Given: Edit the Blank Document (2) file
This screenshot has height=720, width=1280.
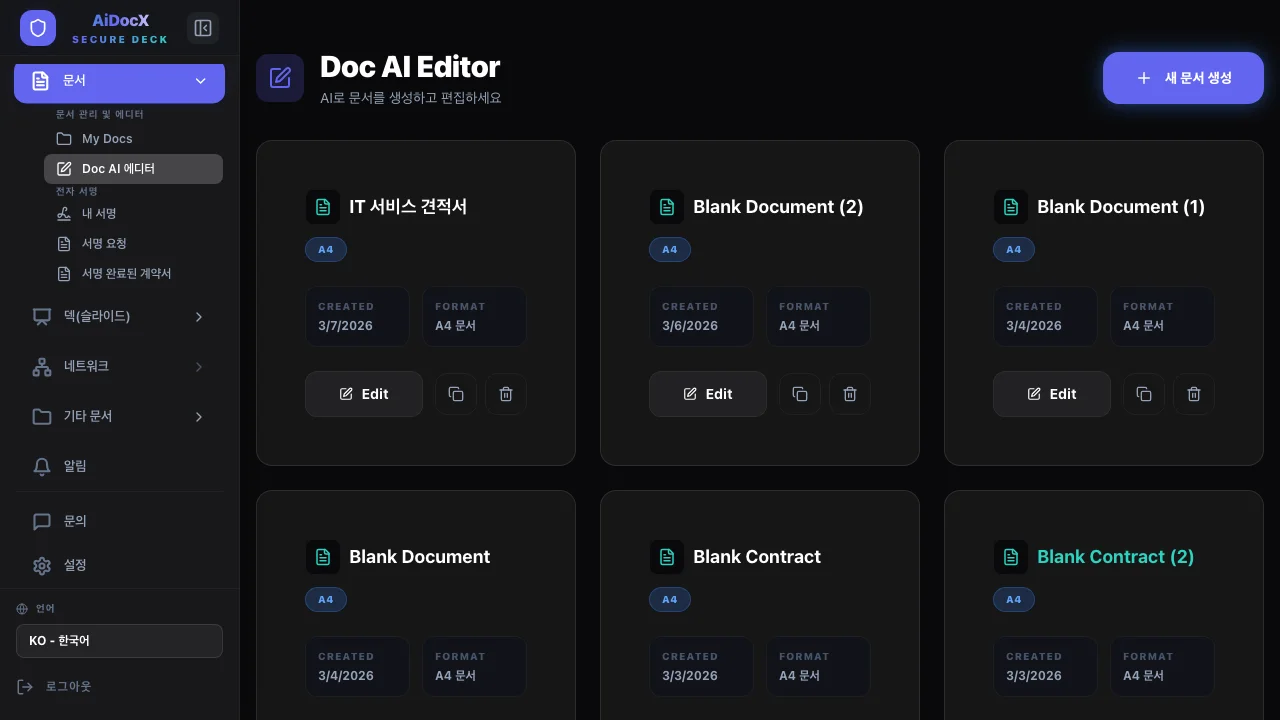Looking at the screenshot, I should pyautogui.click(x=707, y=394).
